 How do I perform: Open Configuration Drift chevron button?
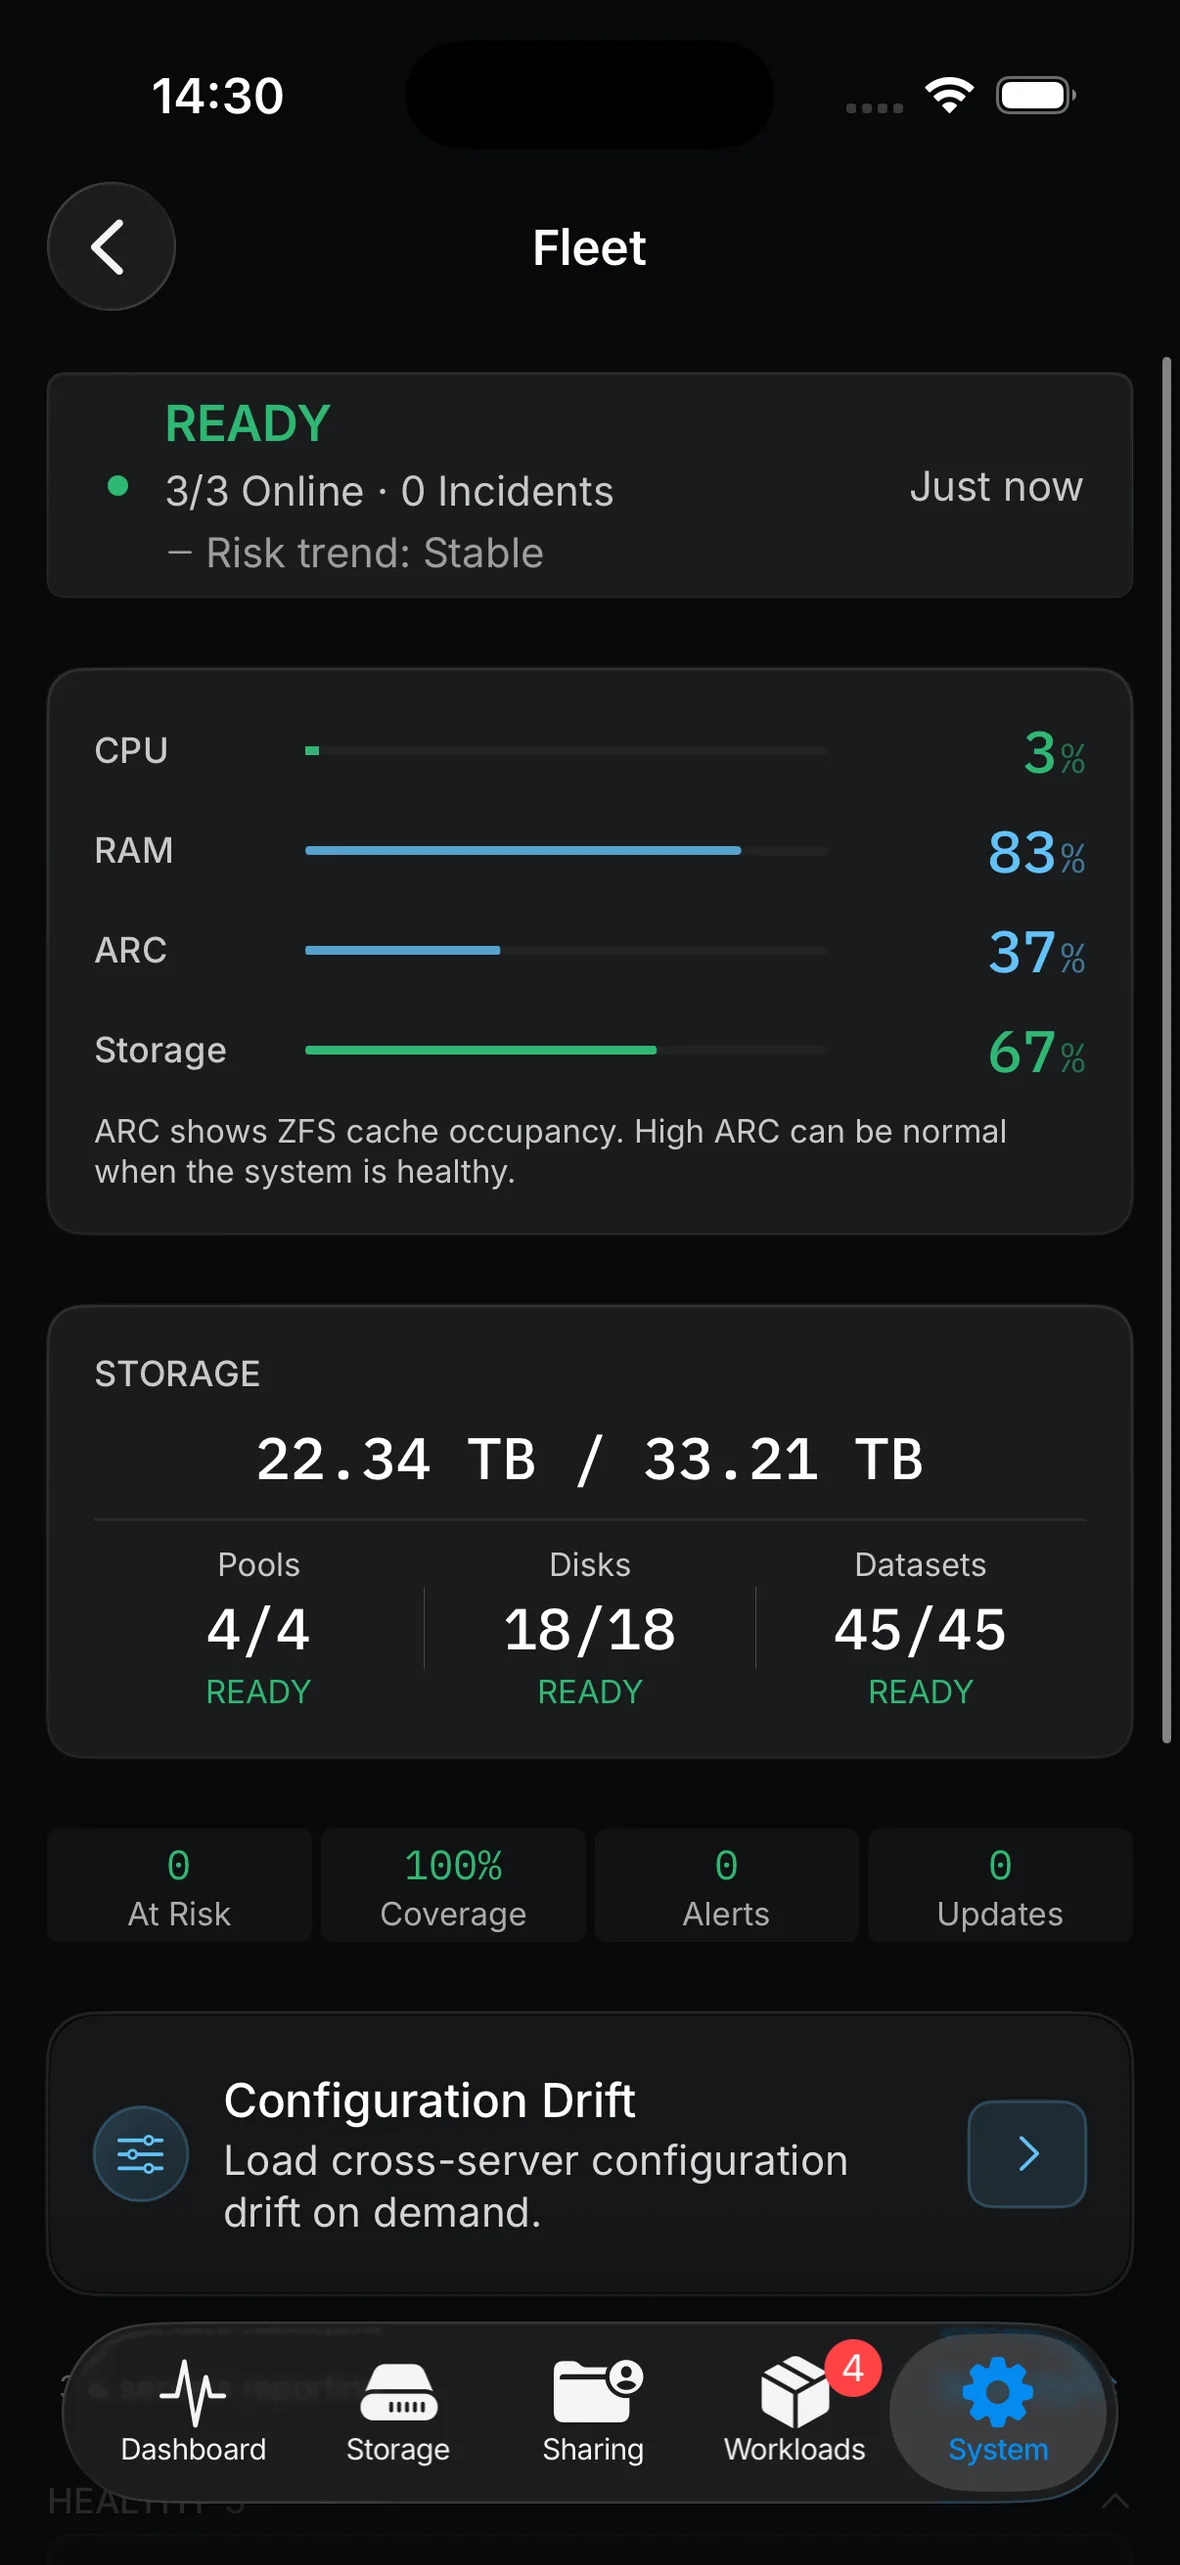coord(1027,2153)
